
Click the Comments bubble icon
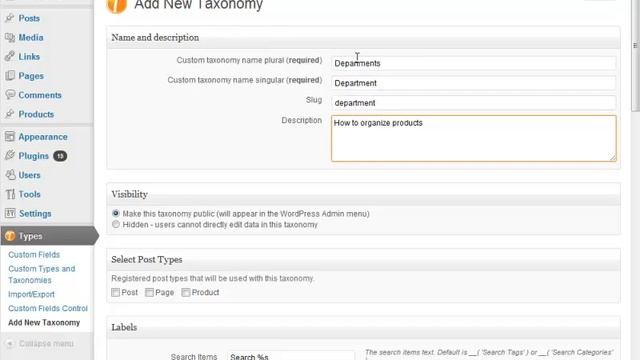point(10,95)
